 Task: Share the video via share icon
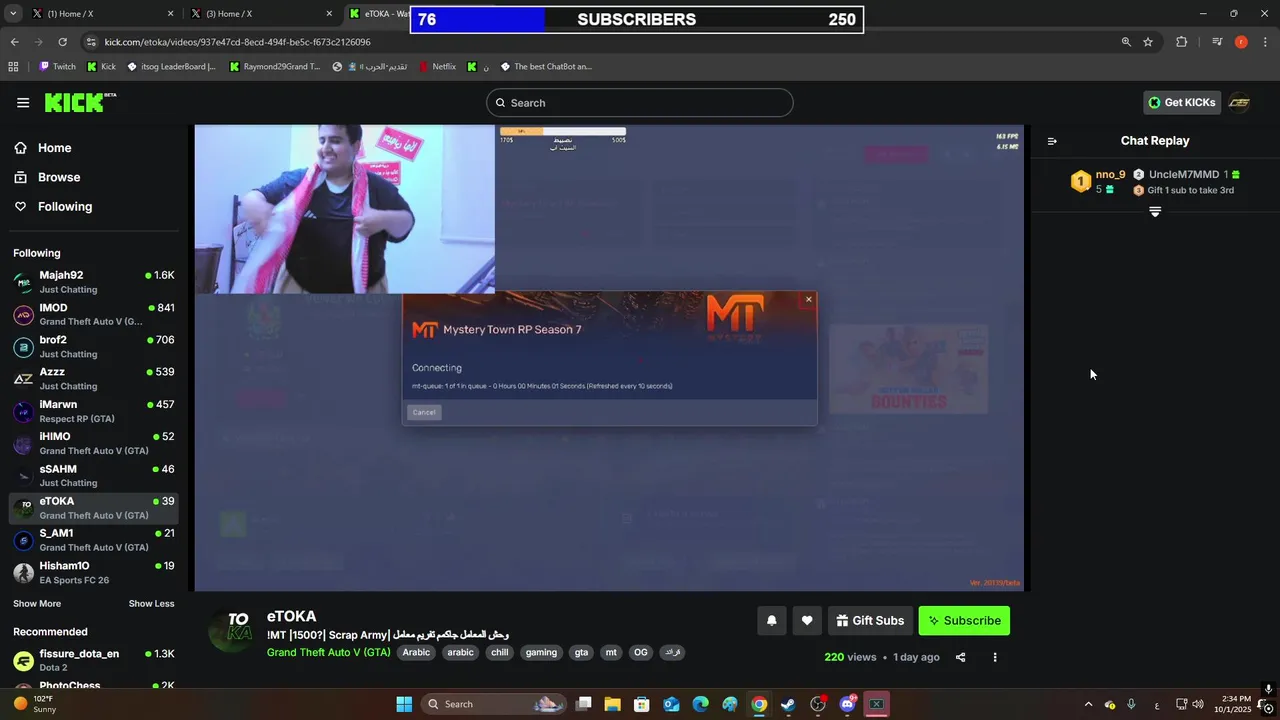(x=960, y=657)
